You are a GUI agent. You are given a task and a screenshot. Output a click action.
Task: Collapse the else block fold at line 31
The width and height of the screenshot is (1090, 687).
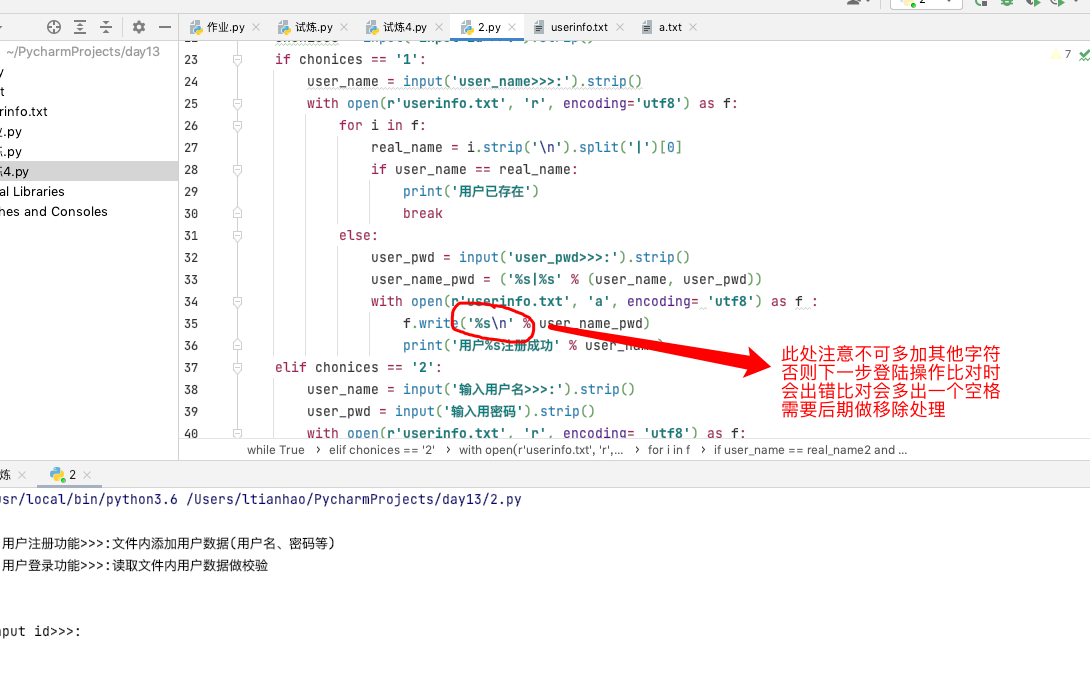[x=237, y=236]
